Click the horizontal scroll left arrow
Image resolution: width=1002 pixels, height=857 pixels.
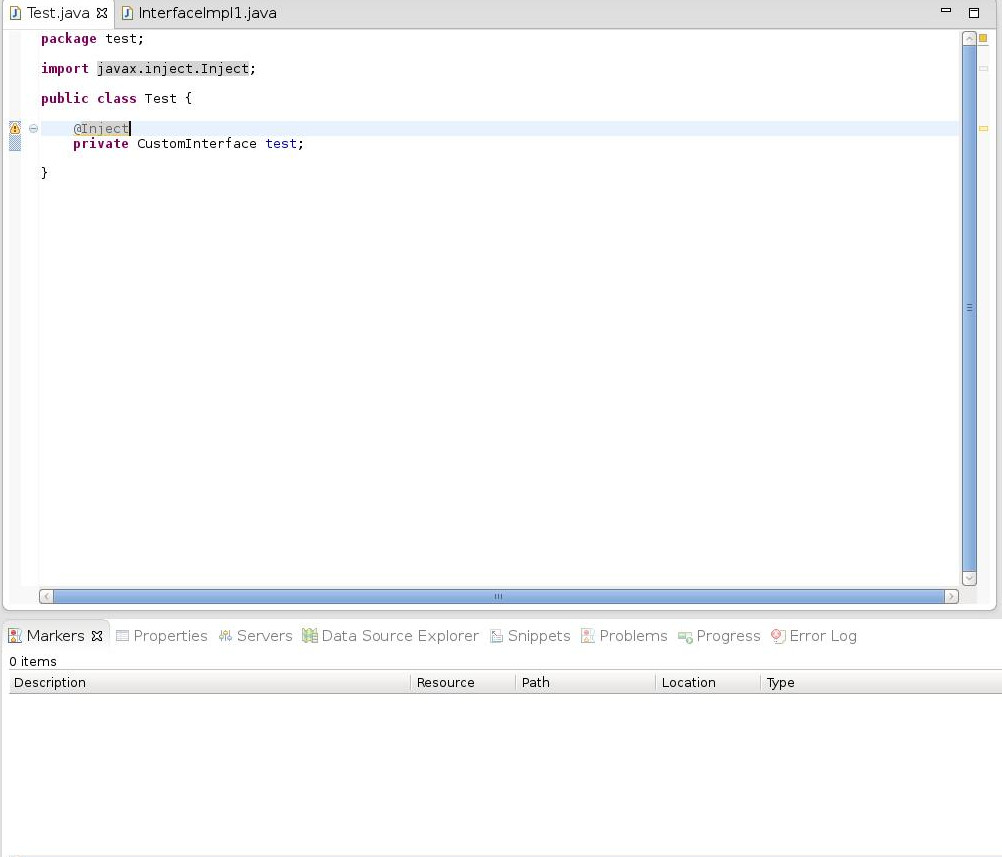[x=46, y=596]
